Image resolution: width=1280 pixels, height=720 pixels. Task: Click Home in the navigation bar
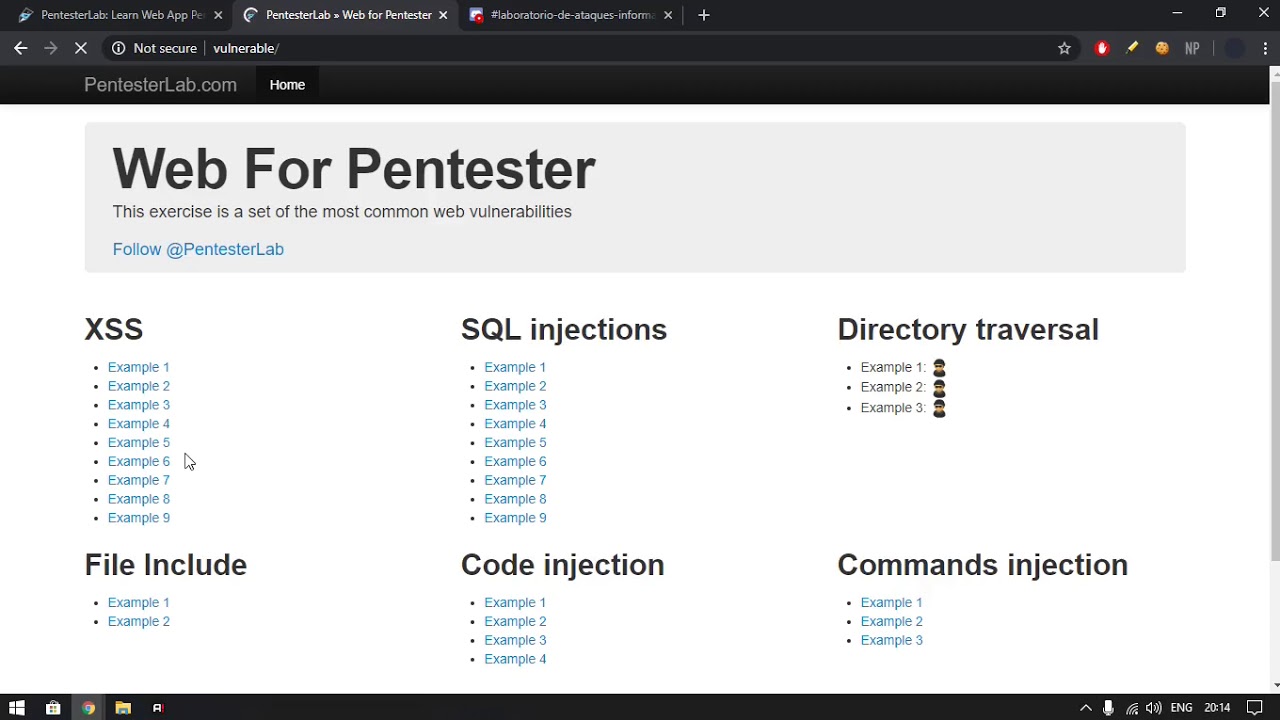[287, 85]
